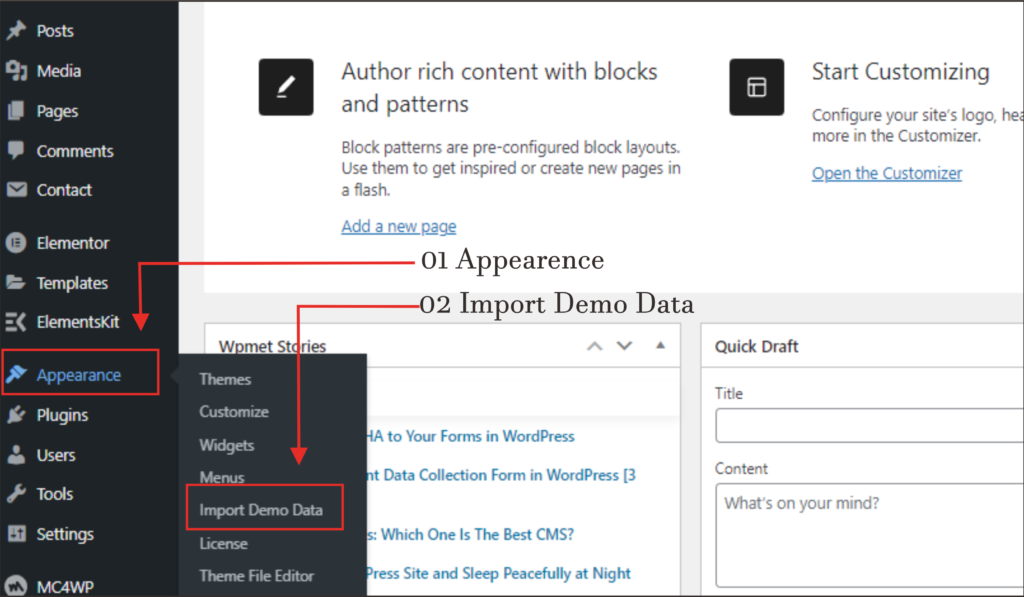Choose License from Appearance submenu

(223, 543)
